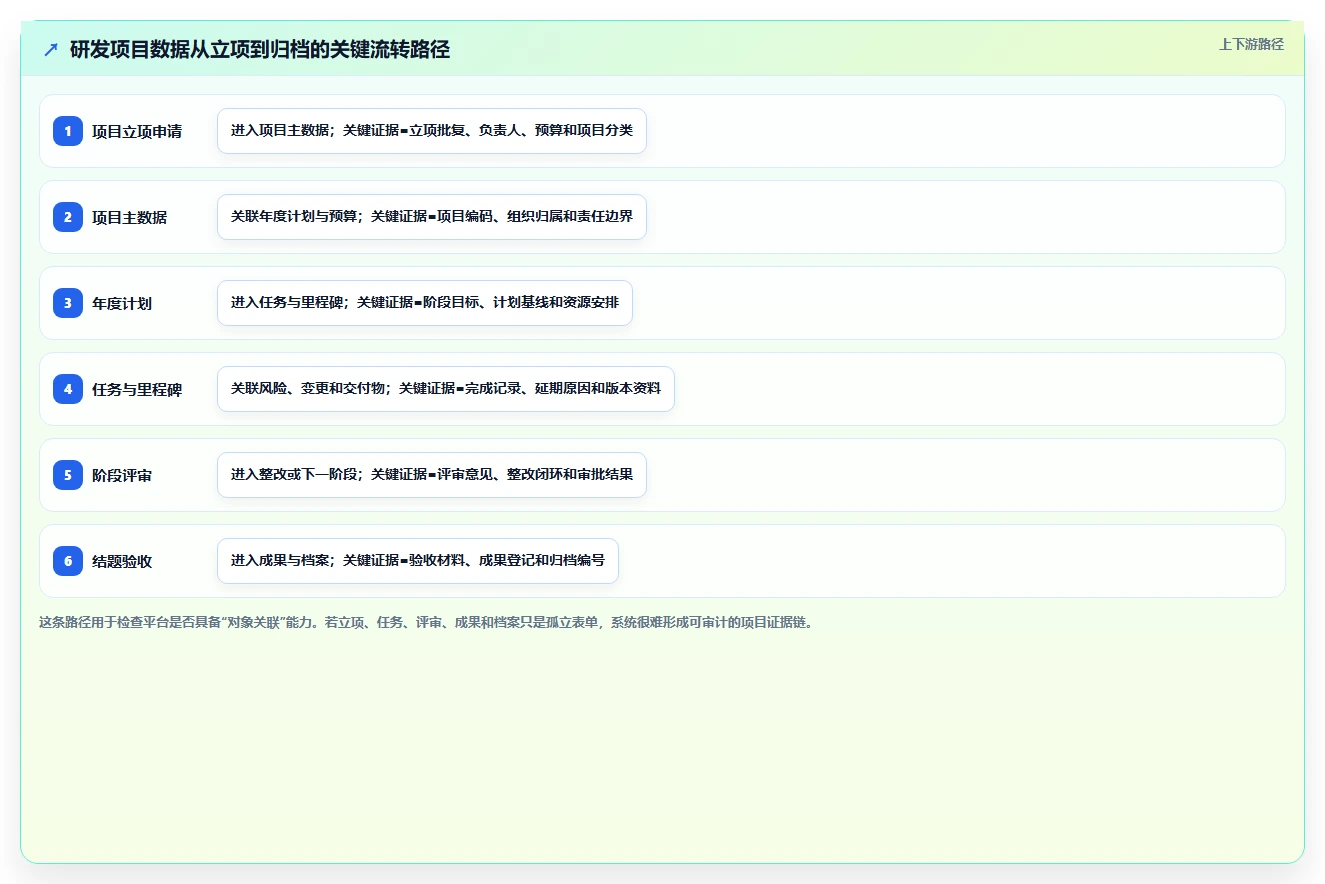This screenshot has height=884, width=1325.
Task: Select the panel title 研发项目数据从立项到归档的关键流转路径
Action: tap(260, 49)
